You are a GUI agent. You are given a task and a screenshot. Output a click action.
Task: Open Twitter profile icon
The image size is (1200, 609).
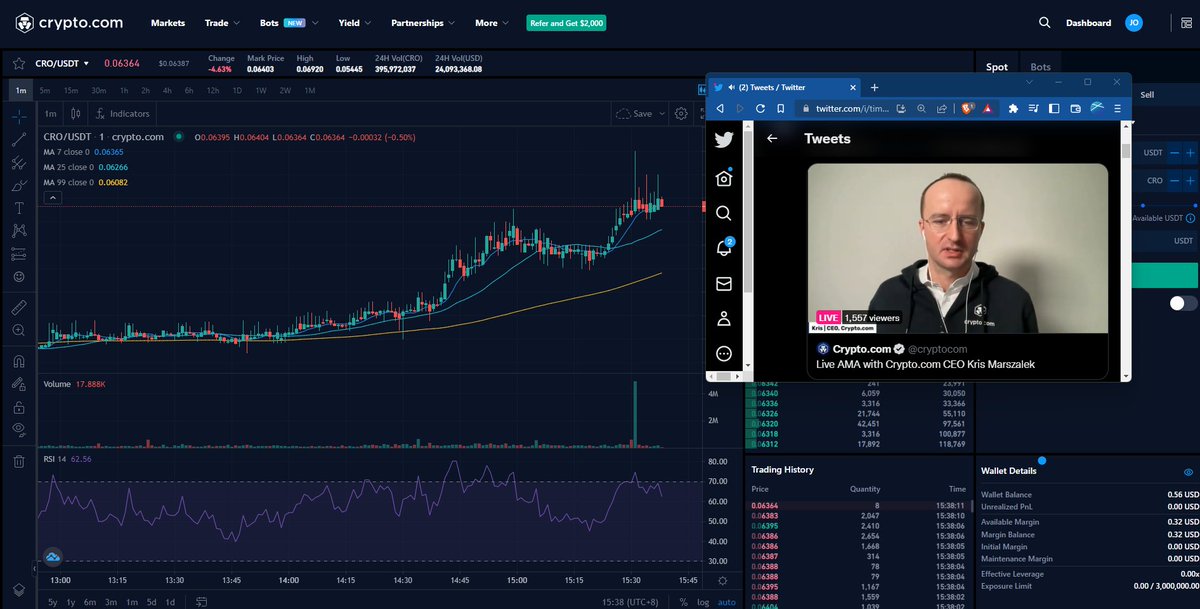pyautogui.click(x=724, y=319)
